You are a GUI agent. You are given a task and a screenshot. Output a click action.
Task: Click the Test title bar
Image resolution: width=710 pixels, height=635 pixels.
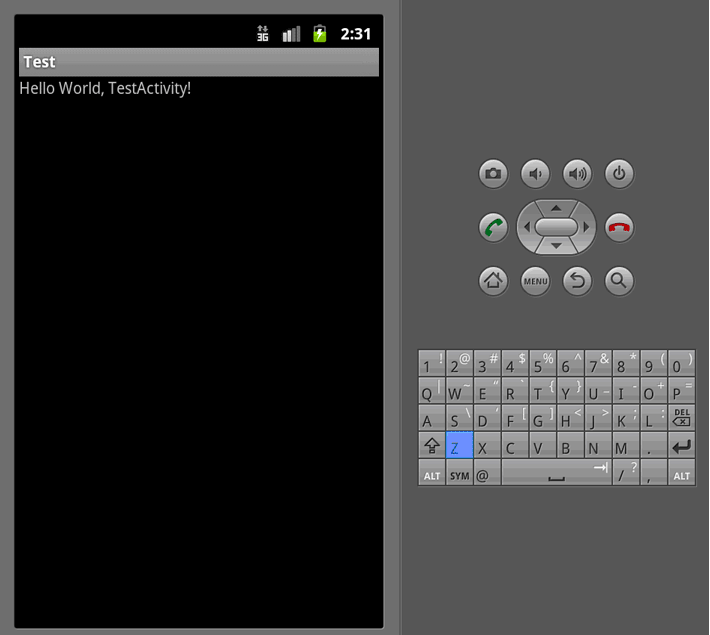pos(199,62)
